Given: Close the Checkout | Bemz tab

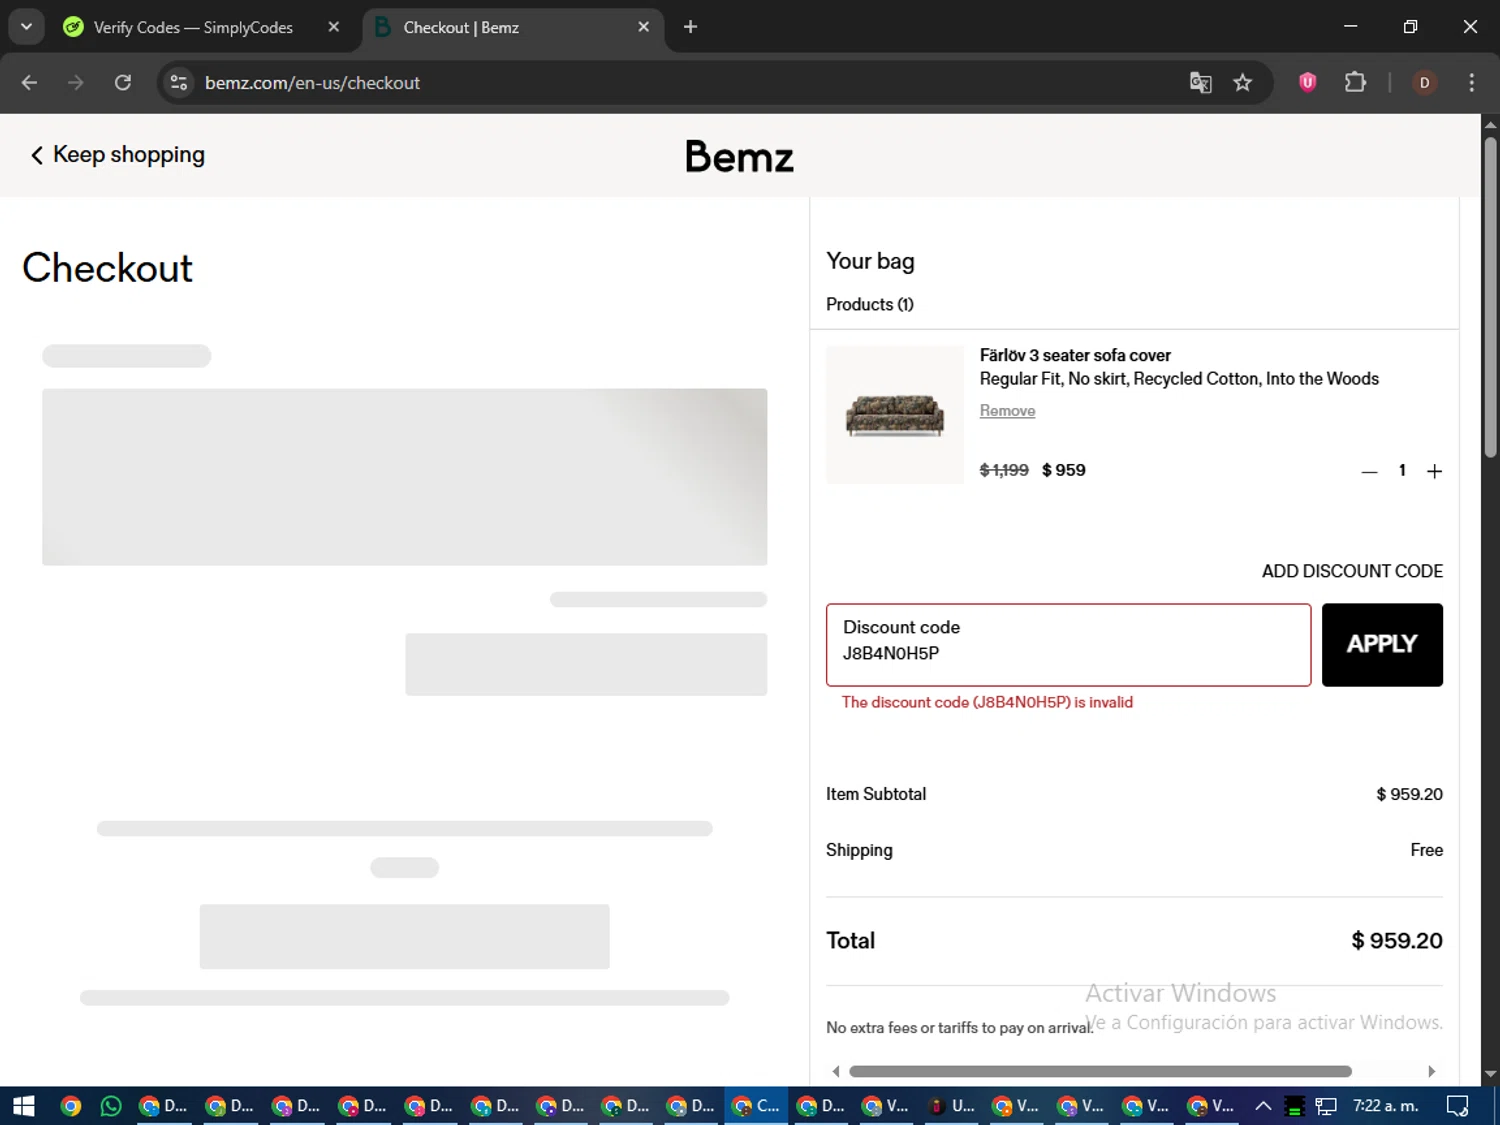Looking at the screenshot, I should tap(643, 27).
